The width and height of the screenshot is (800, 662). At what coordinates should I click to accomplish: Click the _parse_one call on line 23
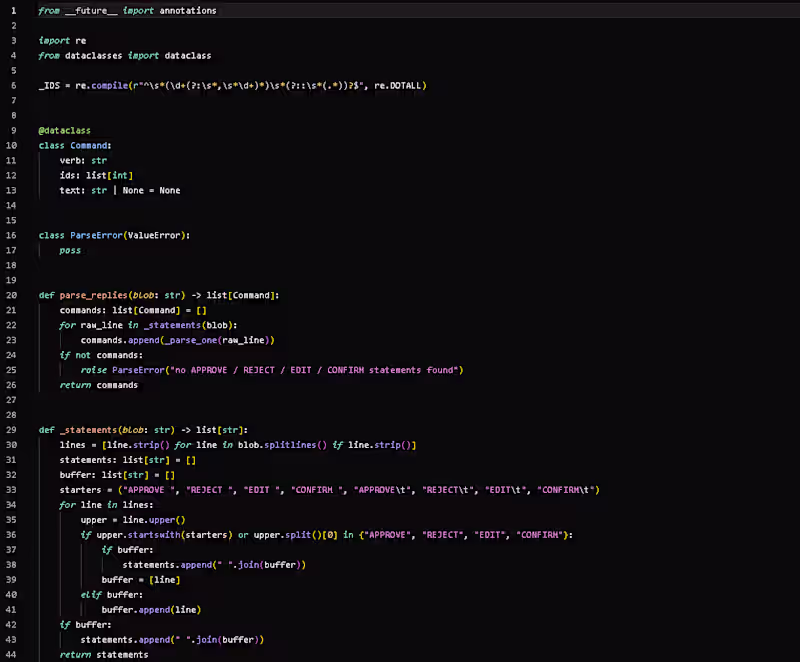click(189, 340)
